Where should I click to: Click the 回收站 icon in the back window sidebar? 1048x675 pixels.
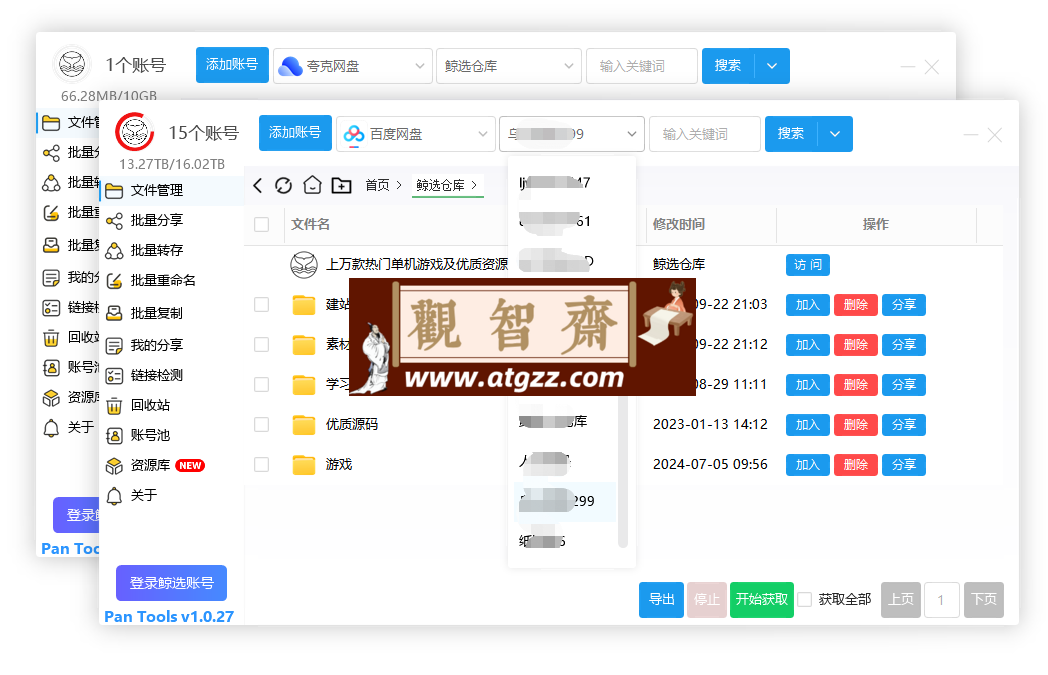51,338
